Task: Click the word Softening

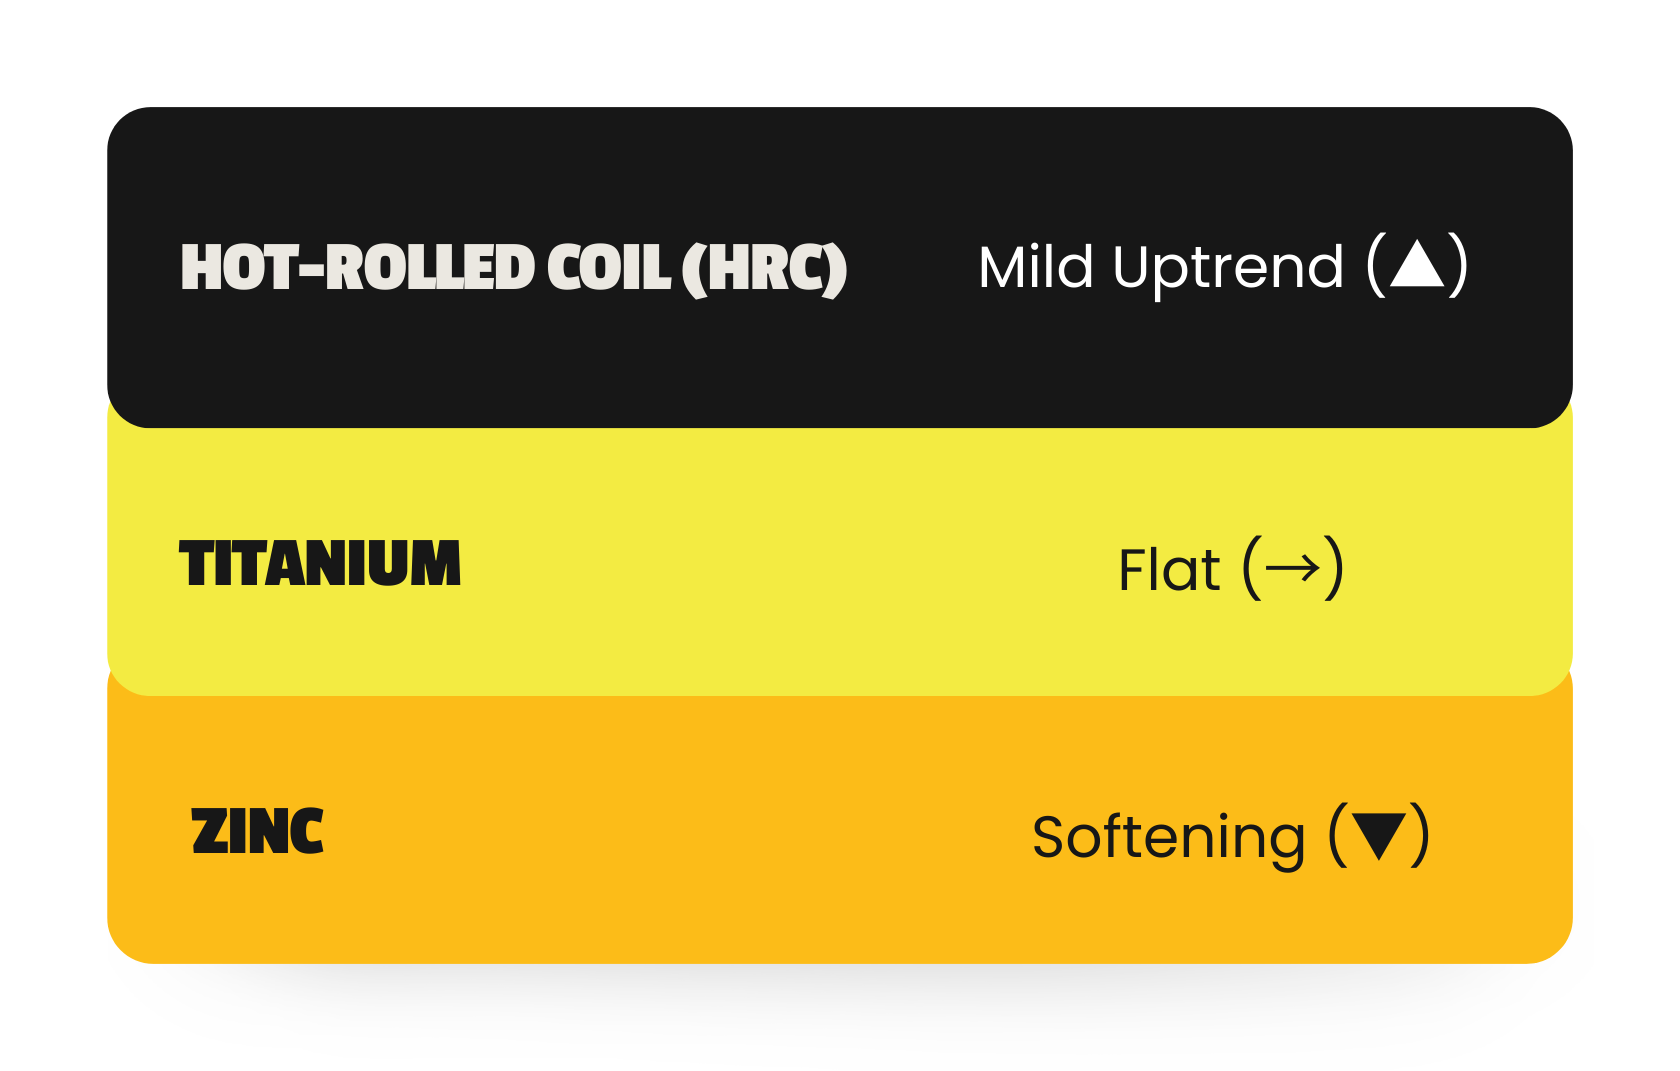Action: [1168, 837]
